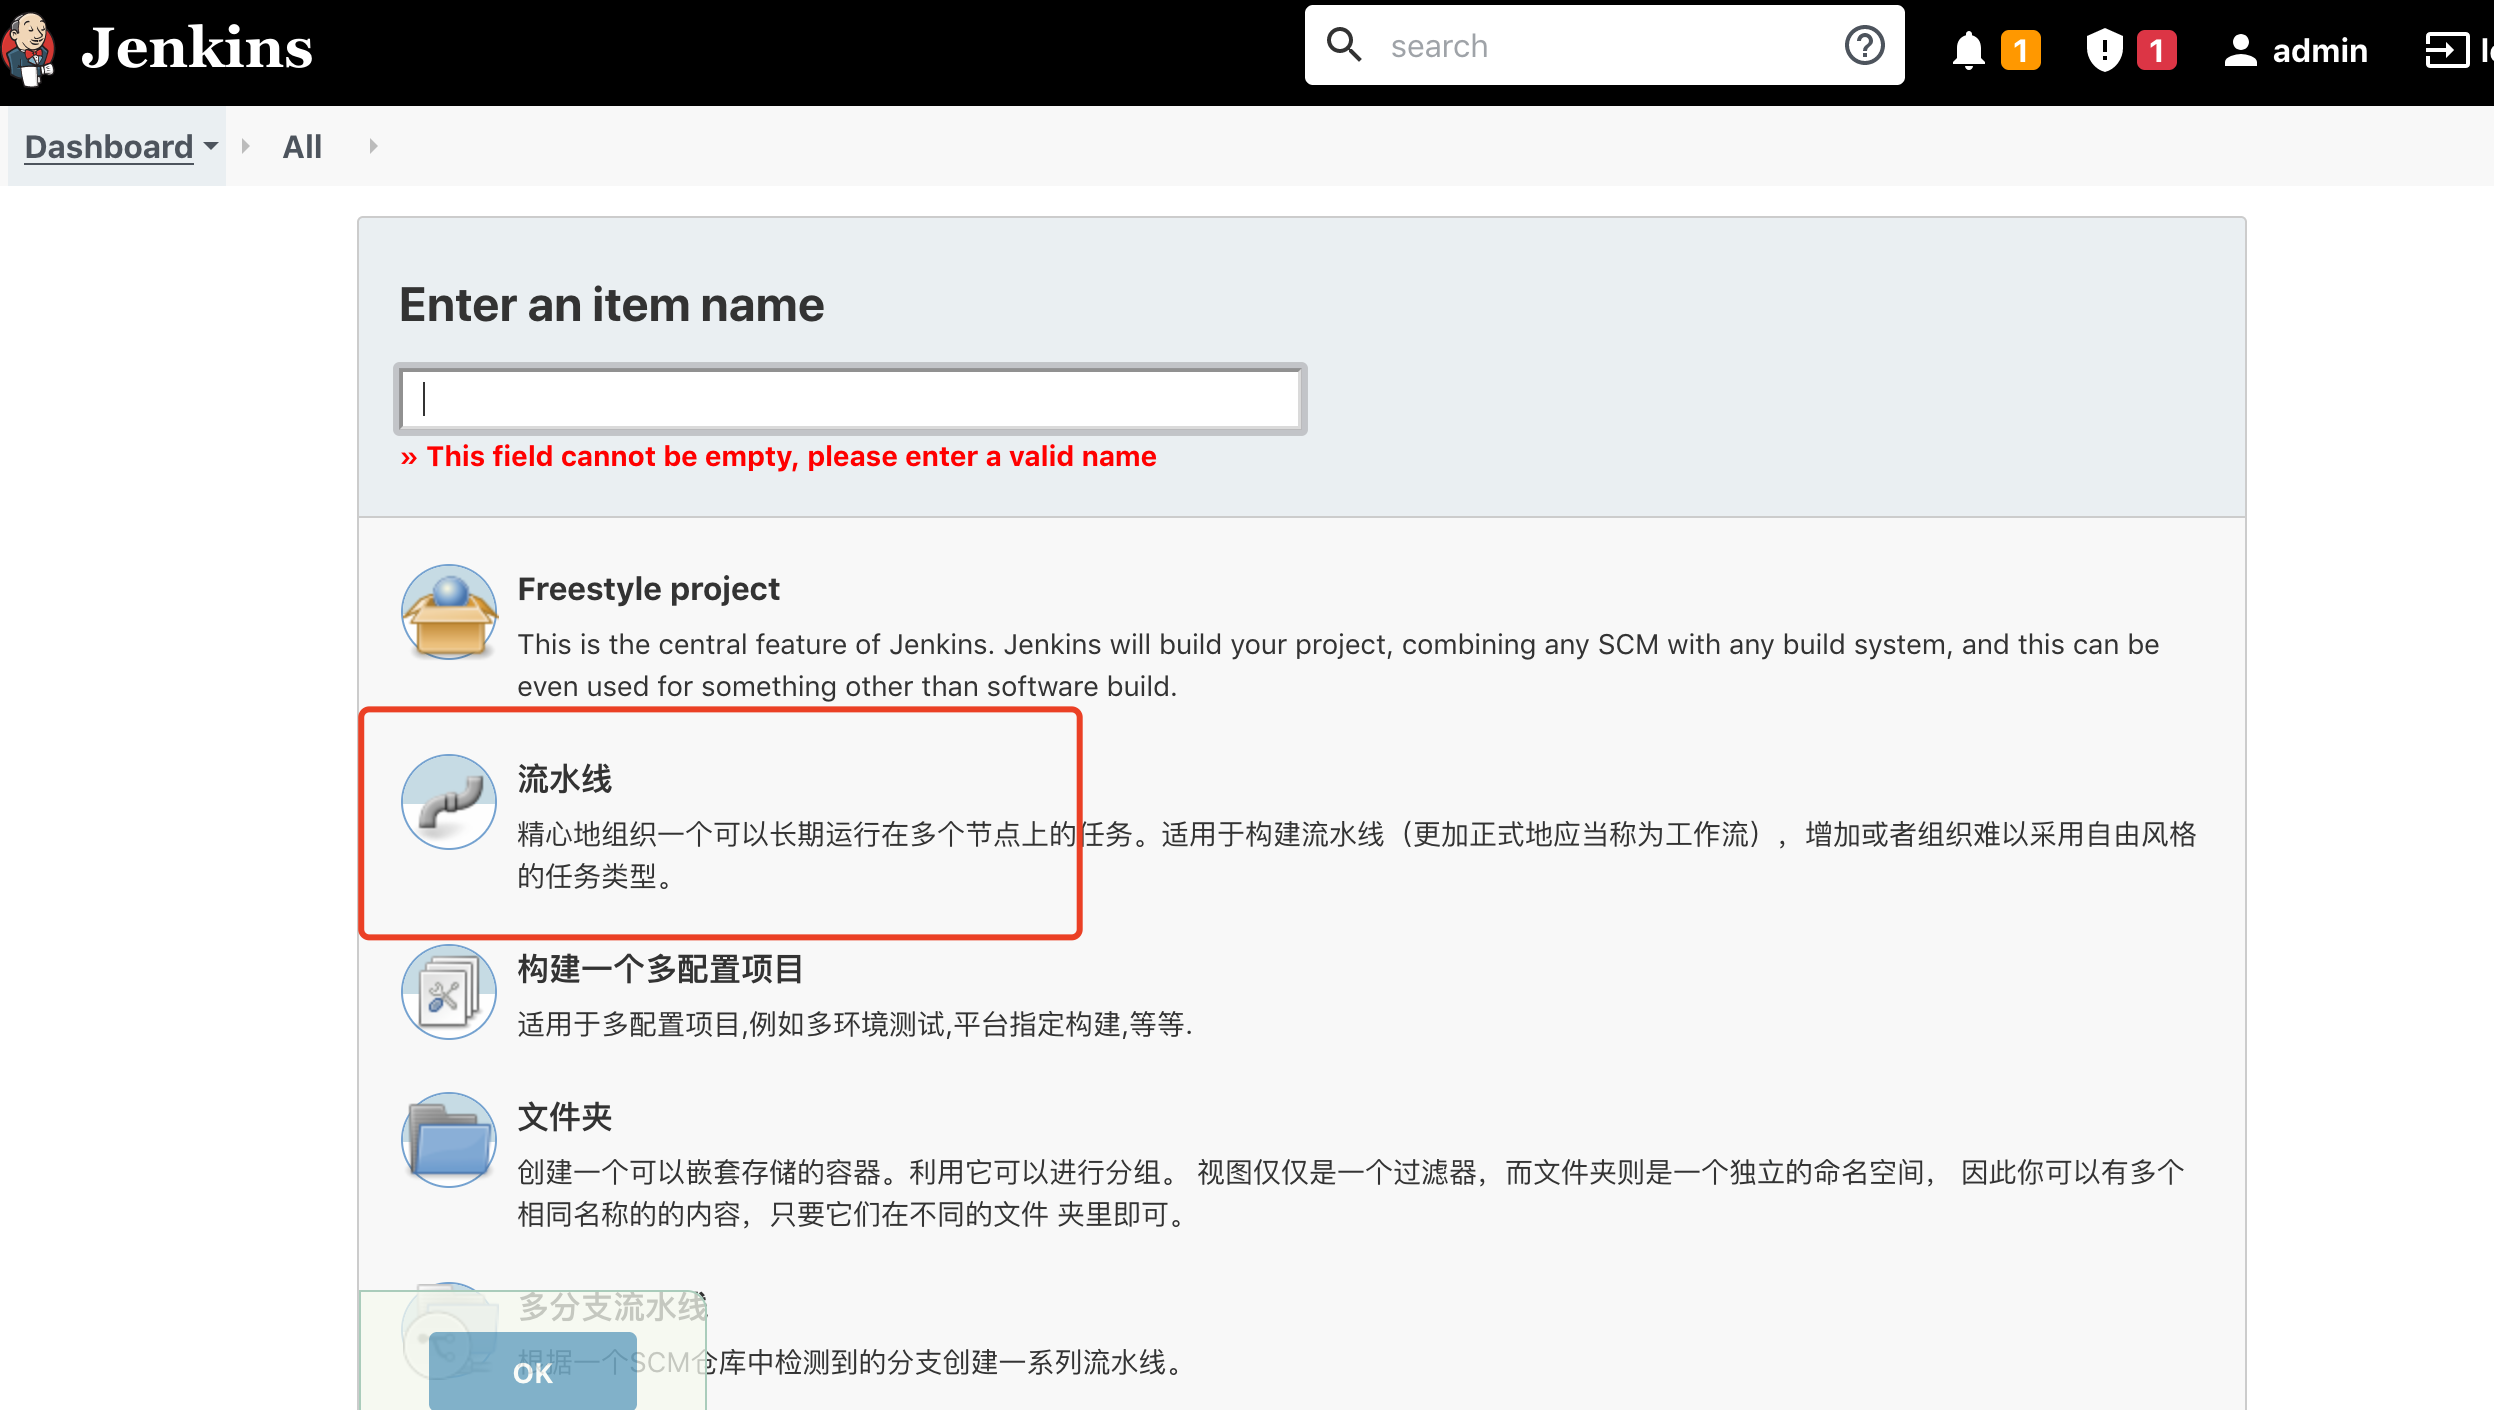The height and width of the screenshot is (1410, 2494).
Task: Click the Jenkins butler logo icon
Action: pyautogui.click(x=28, y=48)
